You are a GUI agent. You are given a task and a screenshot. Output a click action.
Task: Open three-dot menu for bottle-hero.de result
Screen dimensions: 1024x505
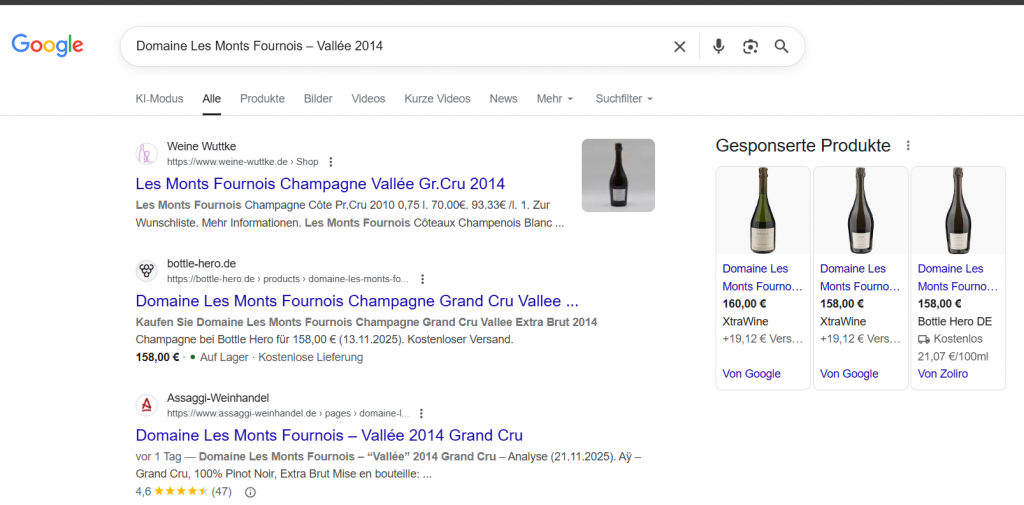(x=422, y=279)
